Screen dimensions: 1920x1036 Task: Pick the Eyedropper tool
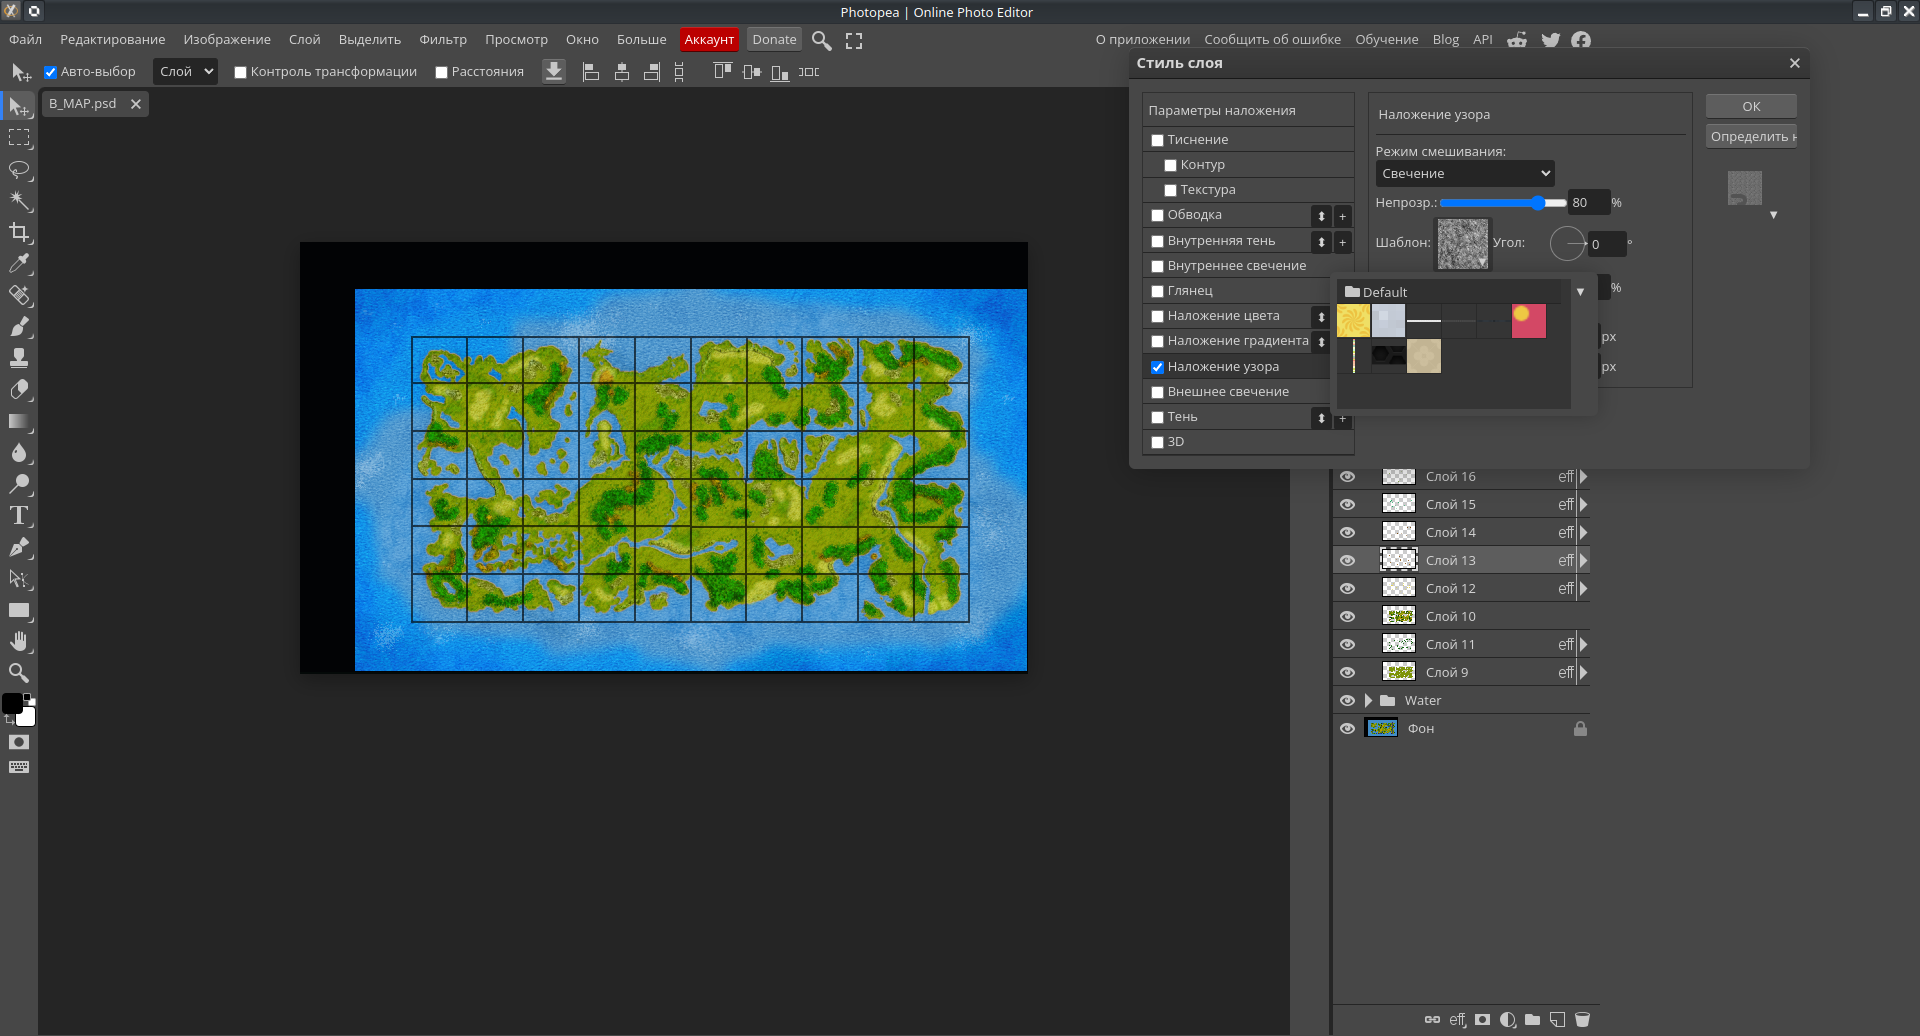click(19, 264)
